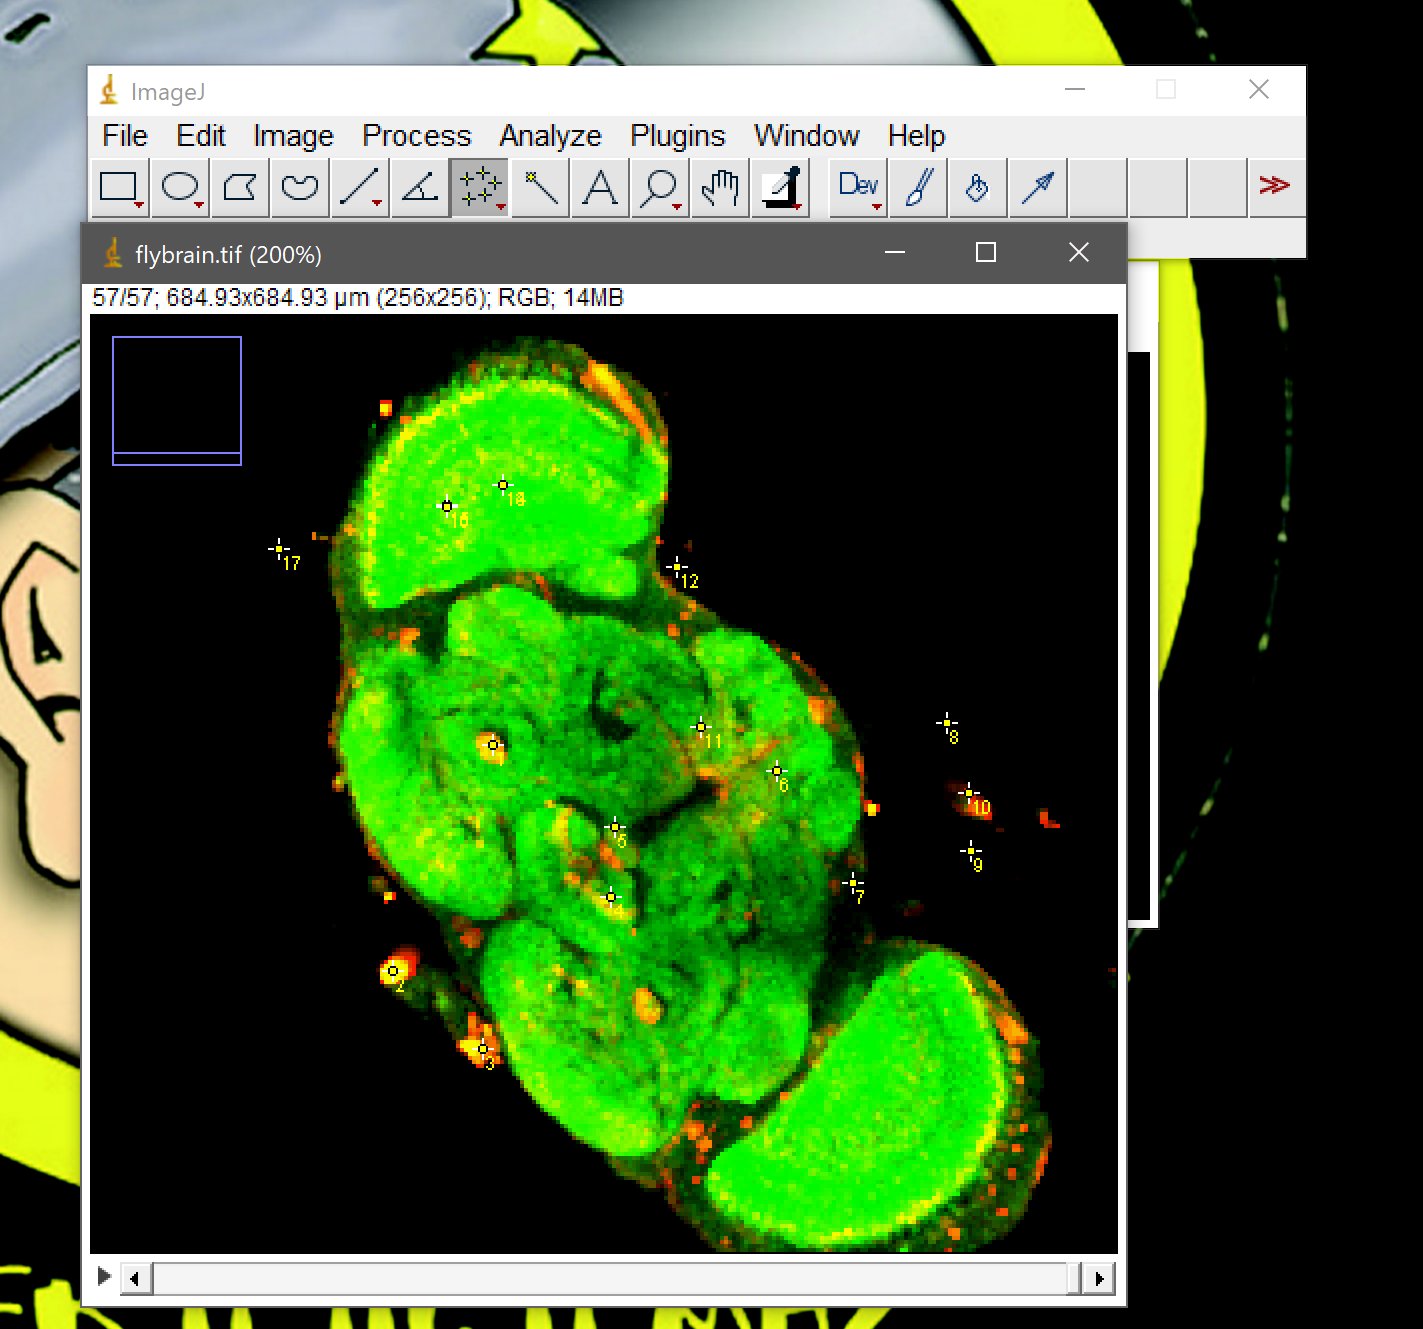
Task: Click the 'flybrain.tif (200%)' window title
Action: [x=228, y=255]
